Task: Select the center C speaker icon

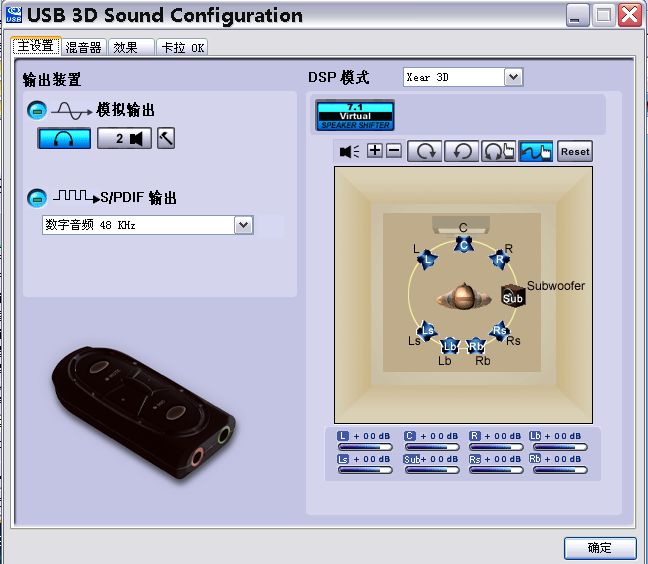Action: click(462, 245)
